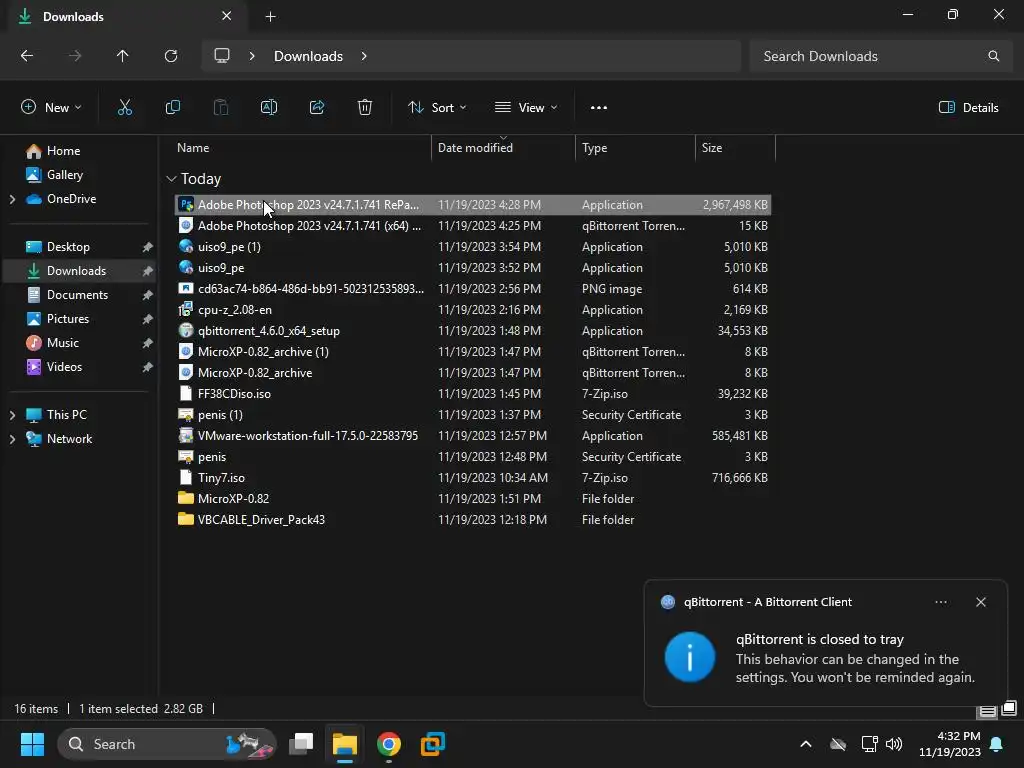
Task: Click chevron before Downloads in address bar
Action: pos(252,56)
